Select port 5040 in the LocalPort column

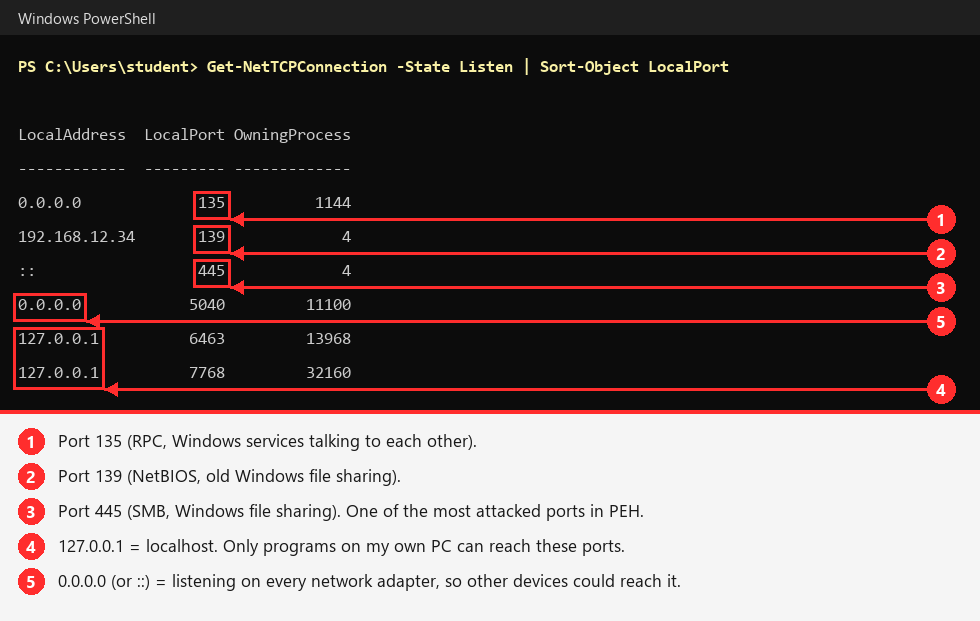[207, 305]
